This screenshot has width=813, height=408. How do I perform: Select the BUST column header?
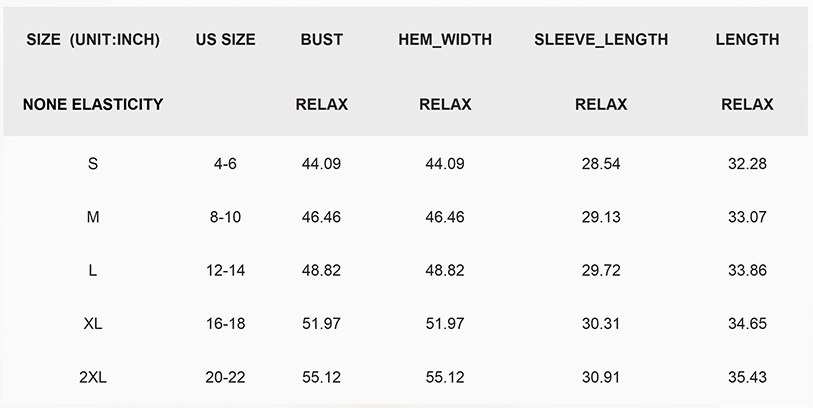(x=321, y=40)
